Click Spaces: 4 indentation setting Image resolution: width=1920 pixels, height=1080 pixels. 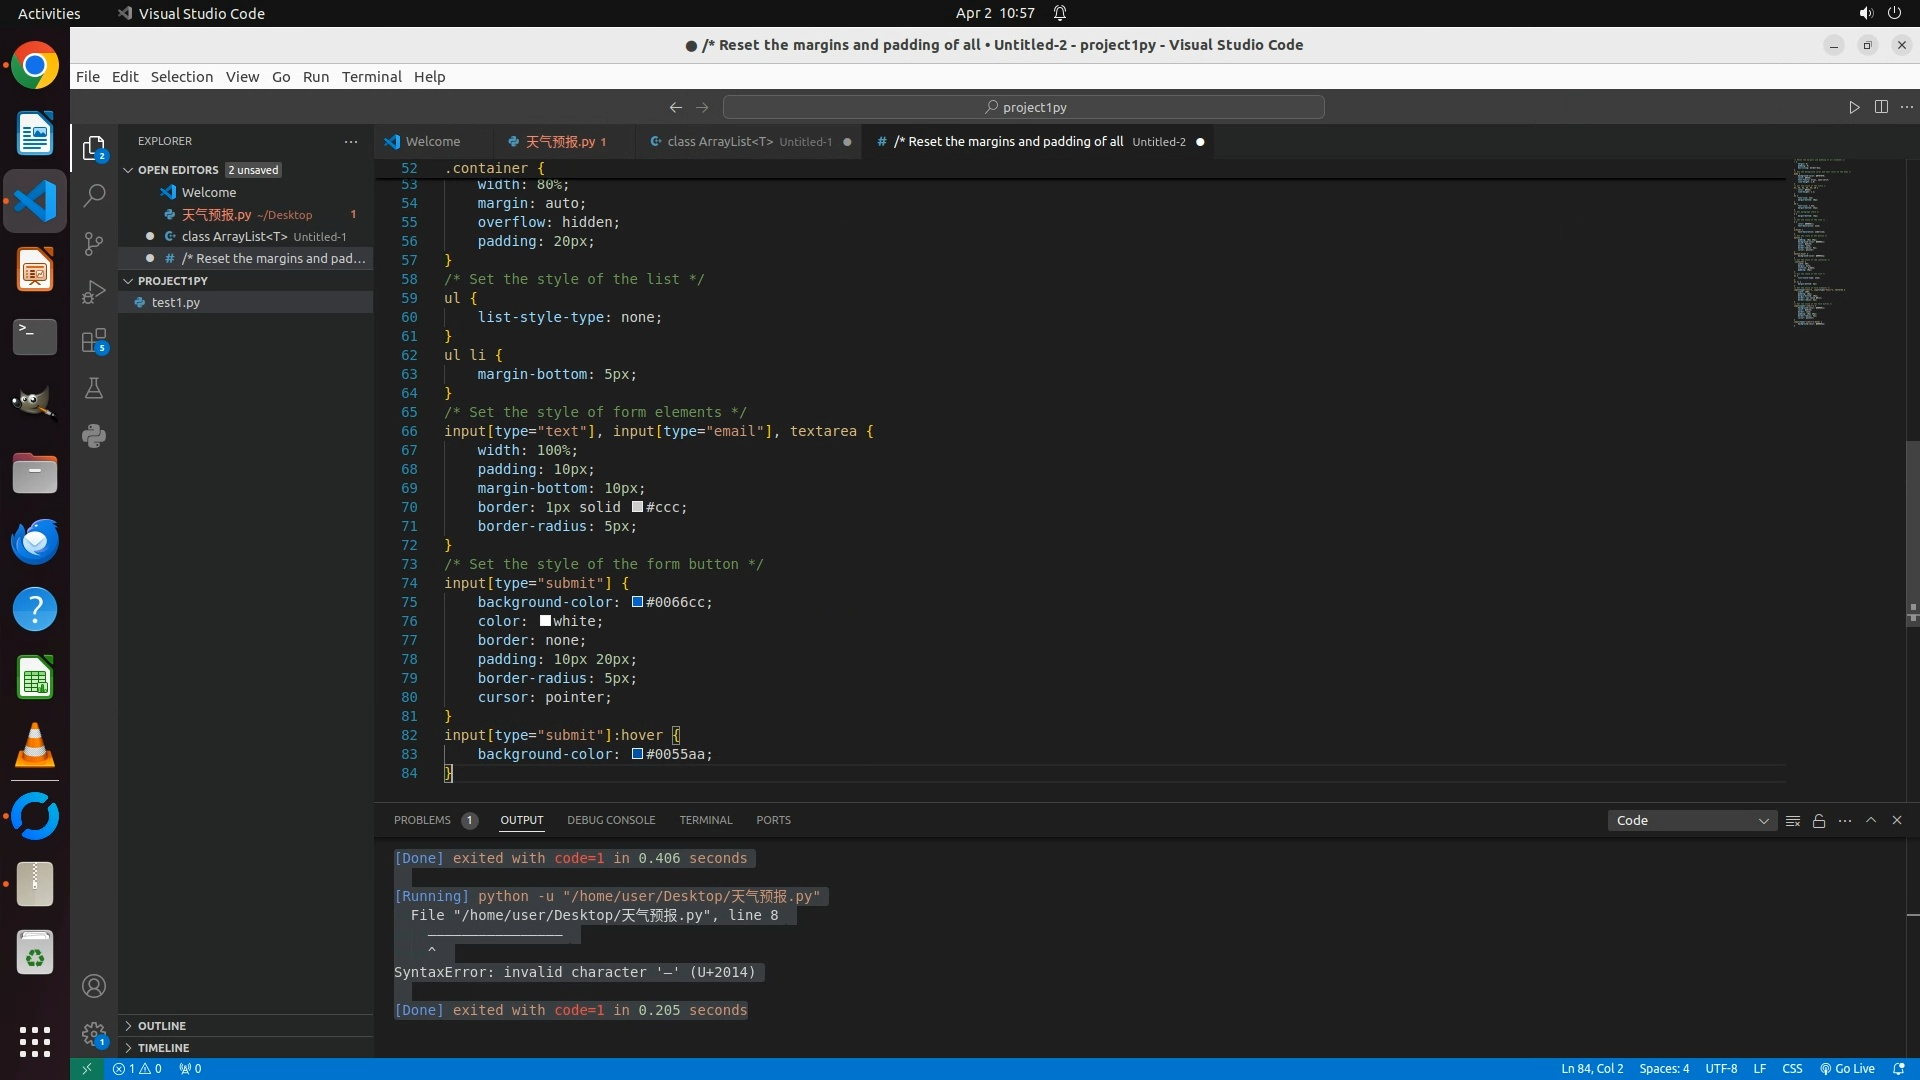[x=1664, y=1068]
